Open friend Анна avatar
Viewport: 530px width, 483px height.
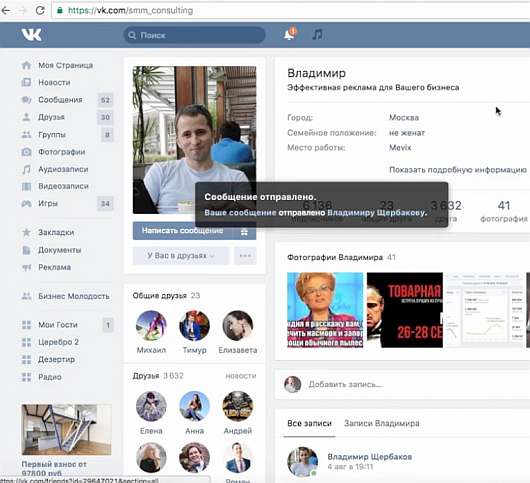[194, 407]
